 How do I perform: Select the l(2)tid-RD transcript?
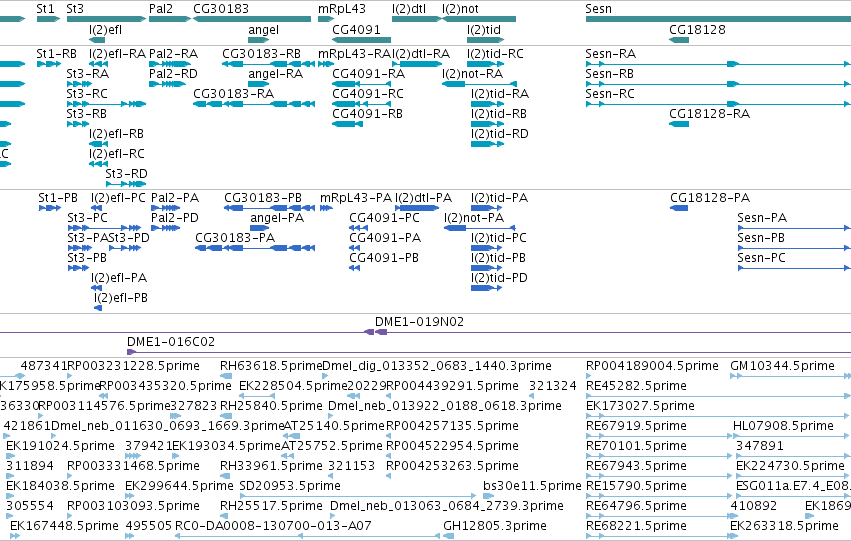[x=487, y=144]
